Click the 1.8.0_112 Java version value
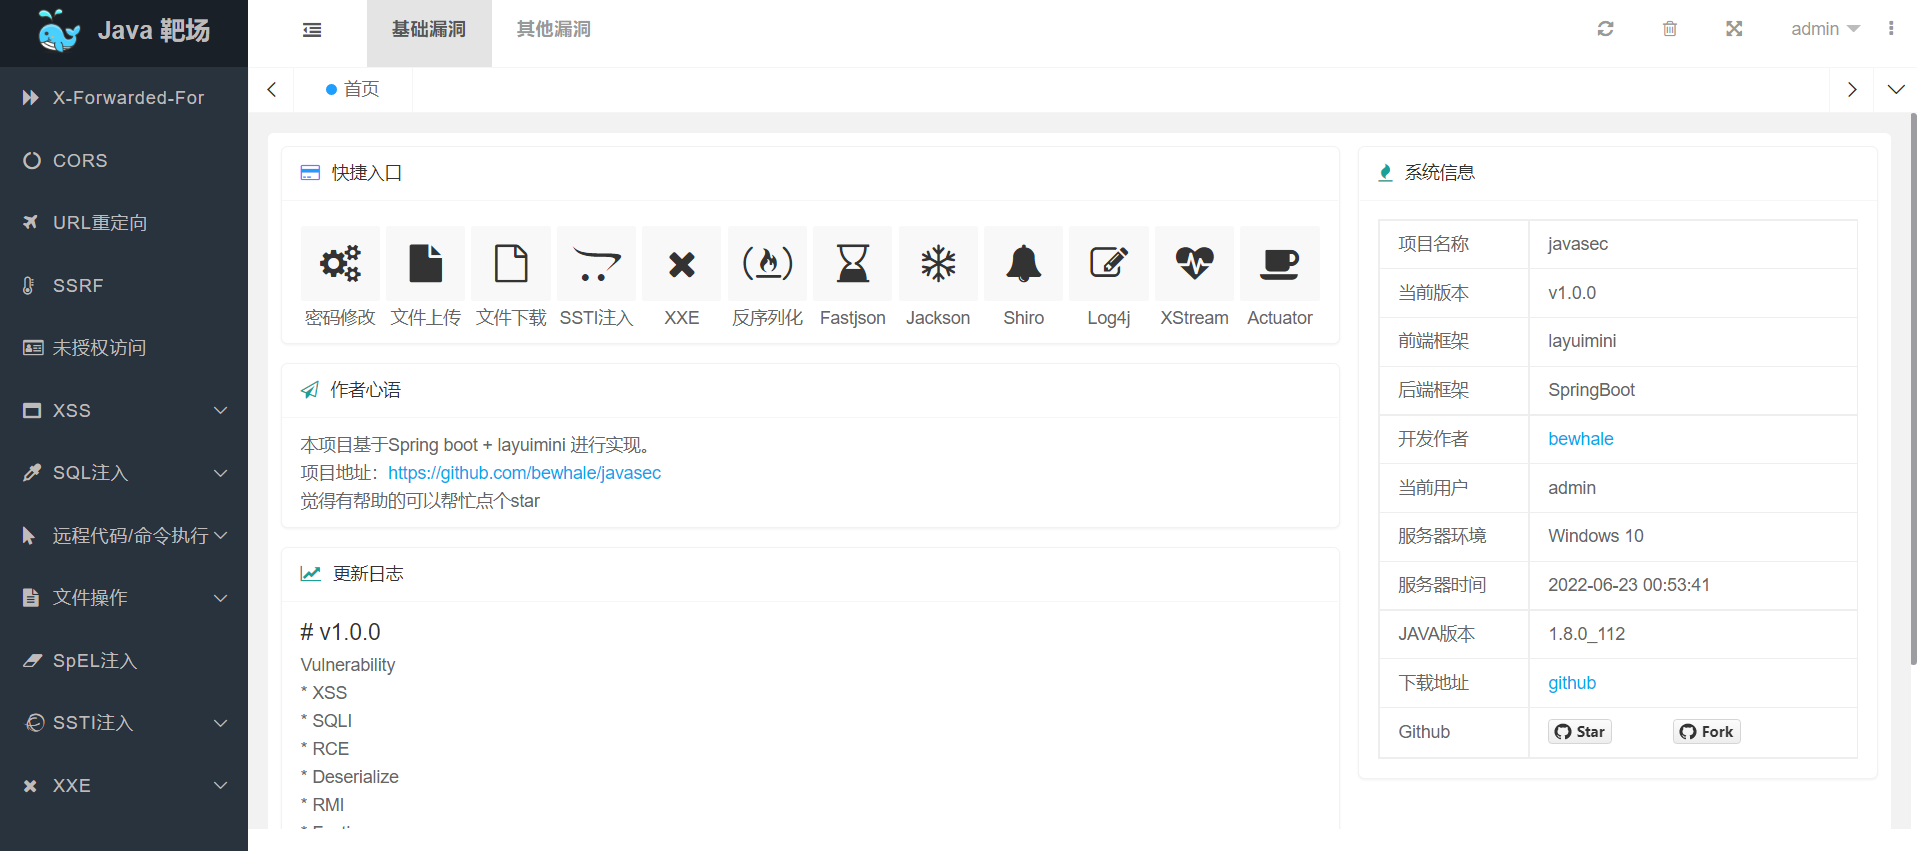The width and height of the screenshot is (1917, 851). (x=1586, y=634)
